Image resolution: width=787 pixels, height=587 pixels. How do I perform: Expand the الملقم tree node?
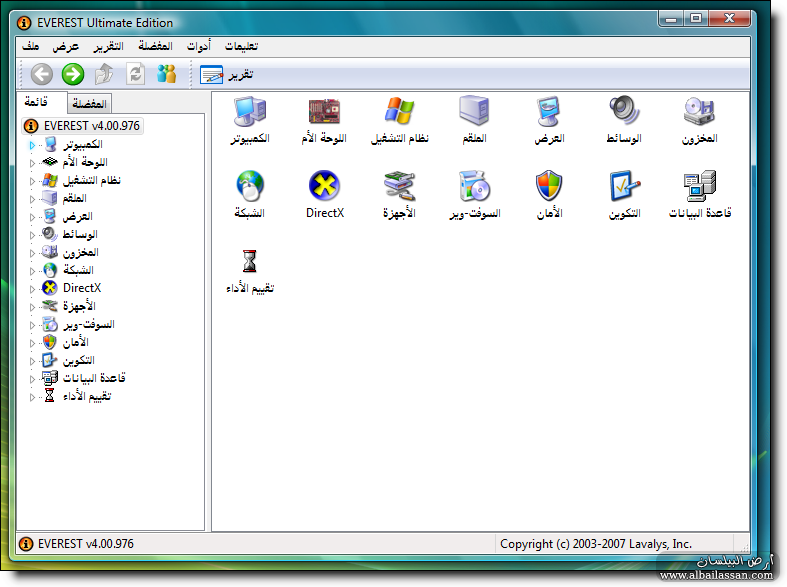tap(32, 199)
